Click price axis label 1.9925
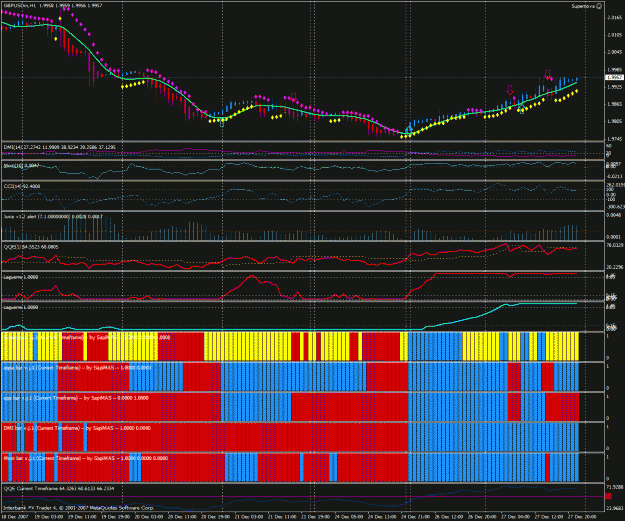This screenshot has height=521, width=625. click(x=614, y=87)
